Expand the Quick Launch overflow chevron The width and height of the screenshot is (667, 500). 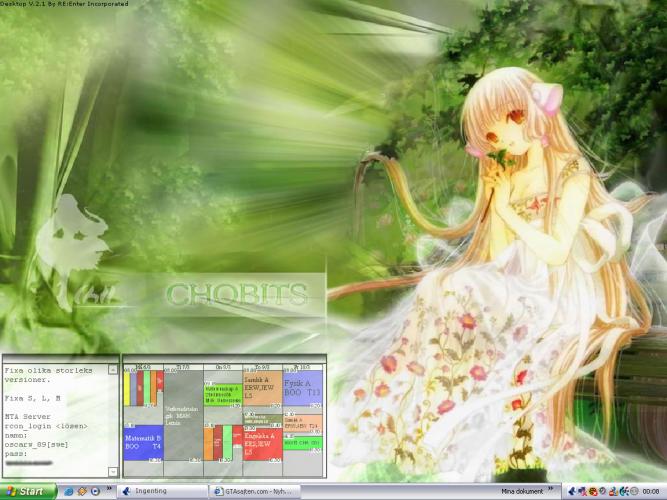[109, 489]
